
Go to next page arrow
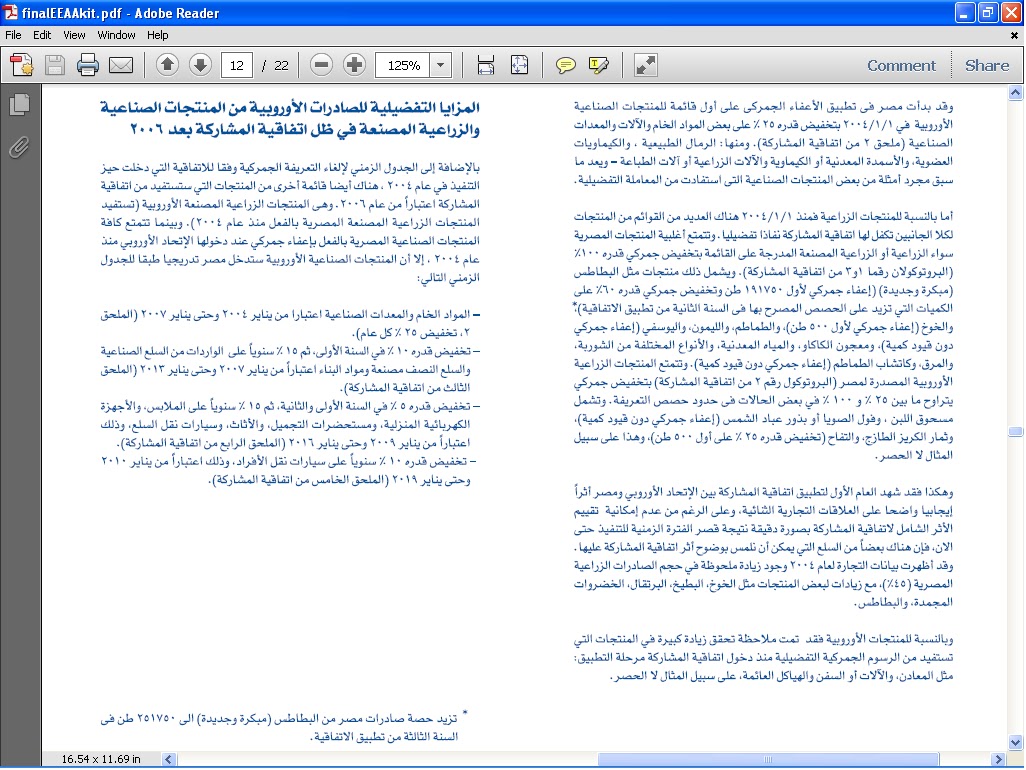tap(200, 64)
